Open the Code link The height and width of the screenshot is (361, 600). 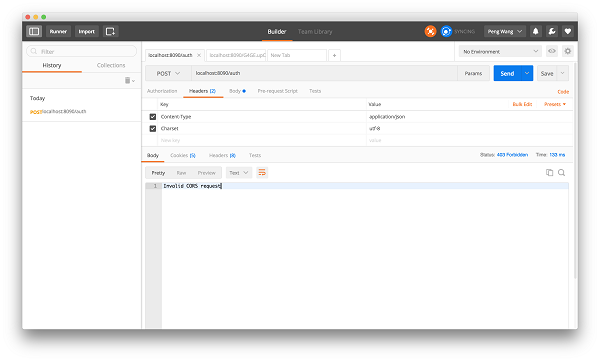563,92
